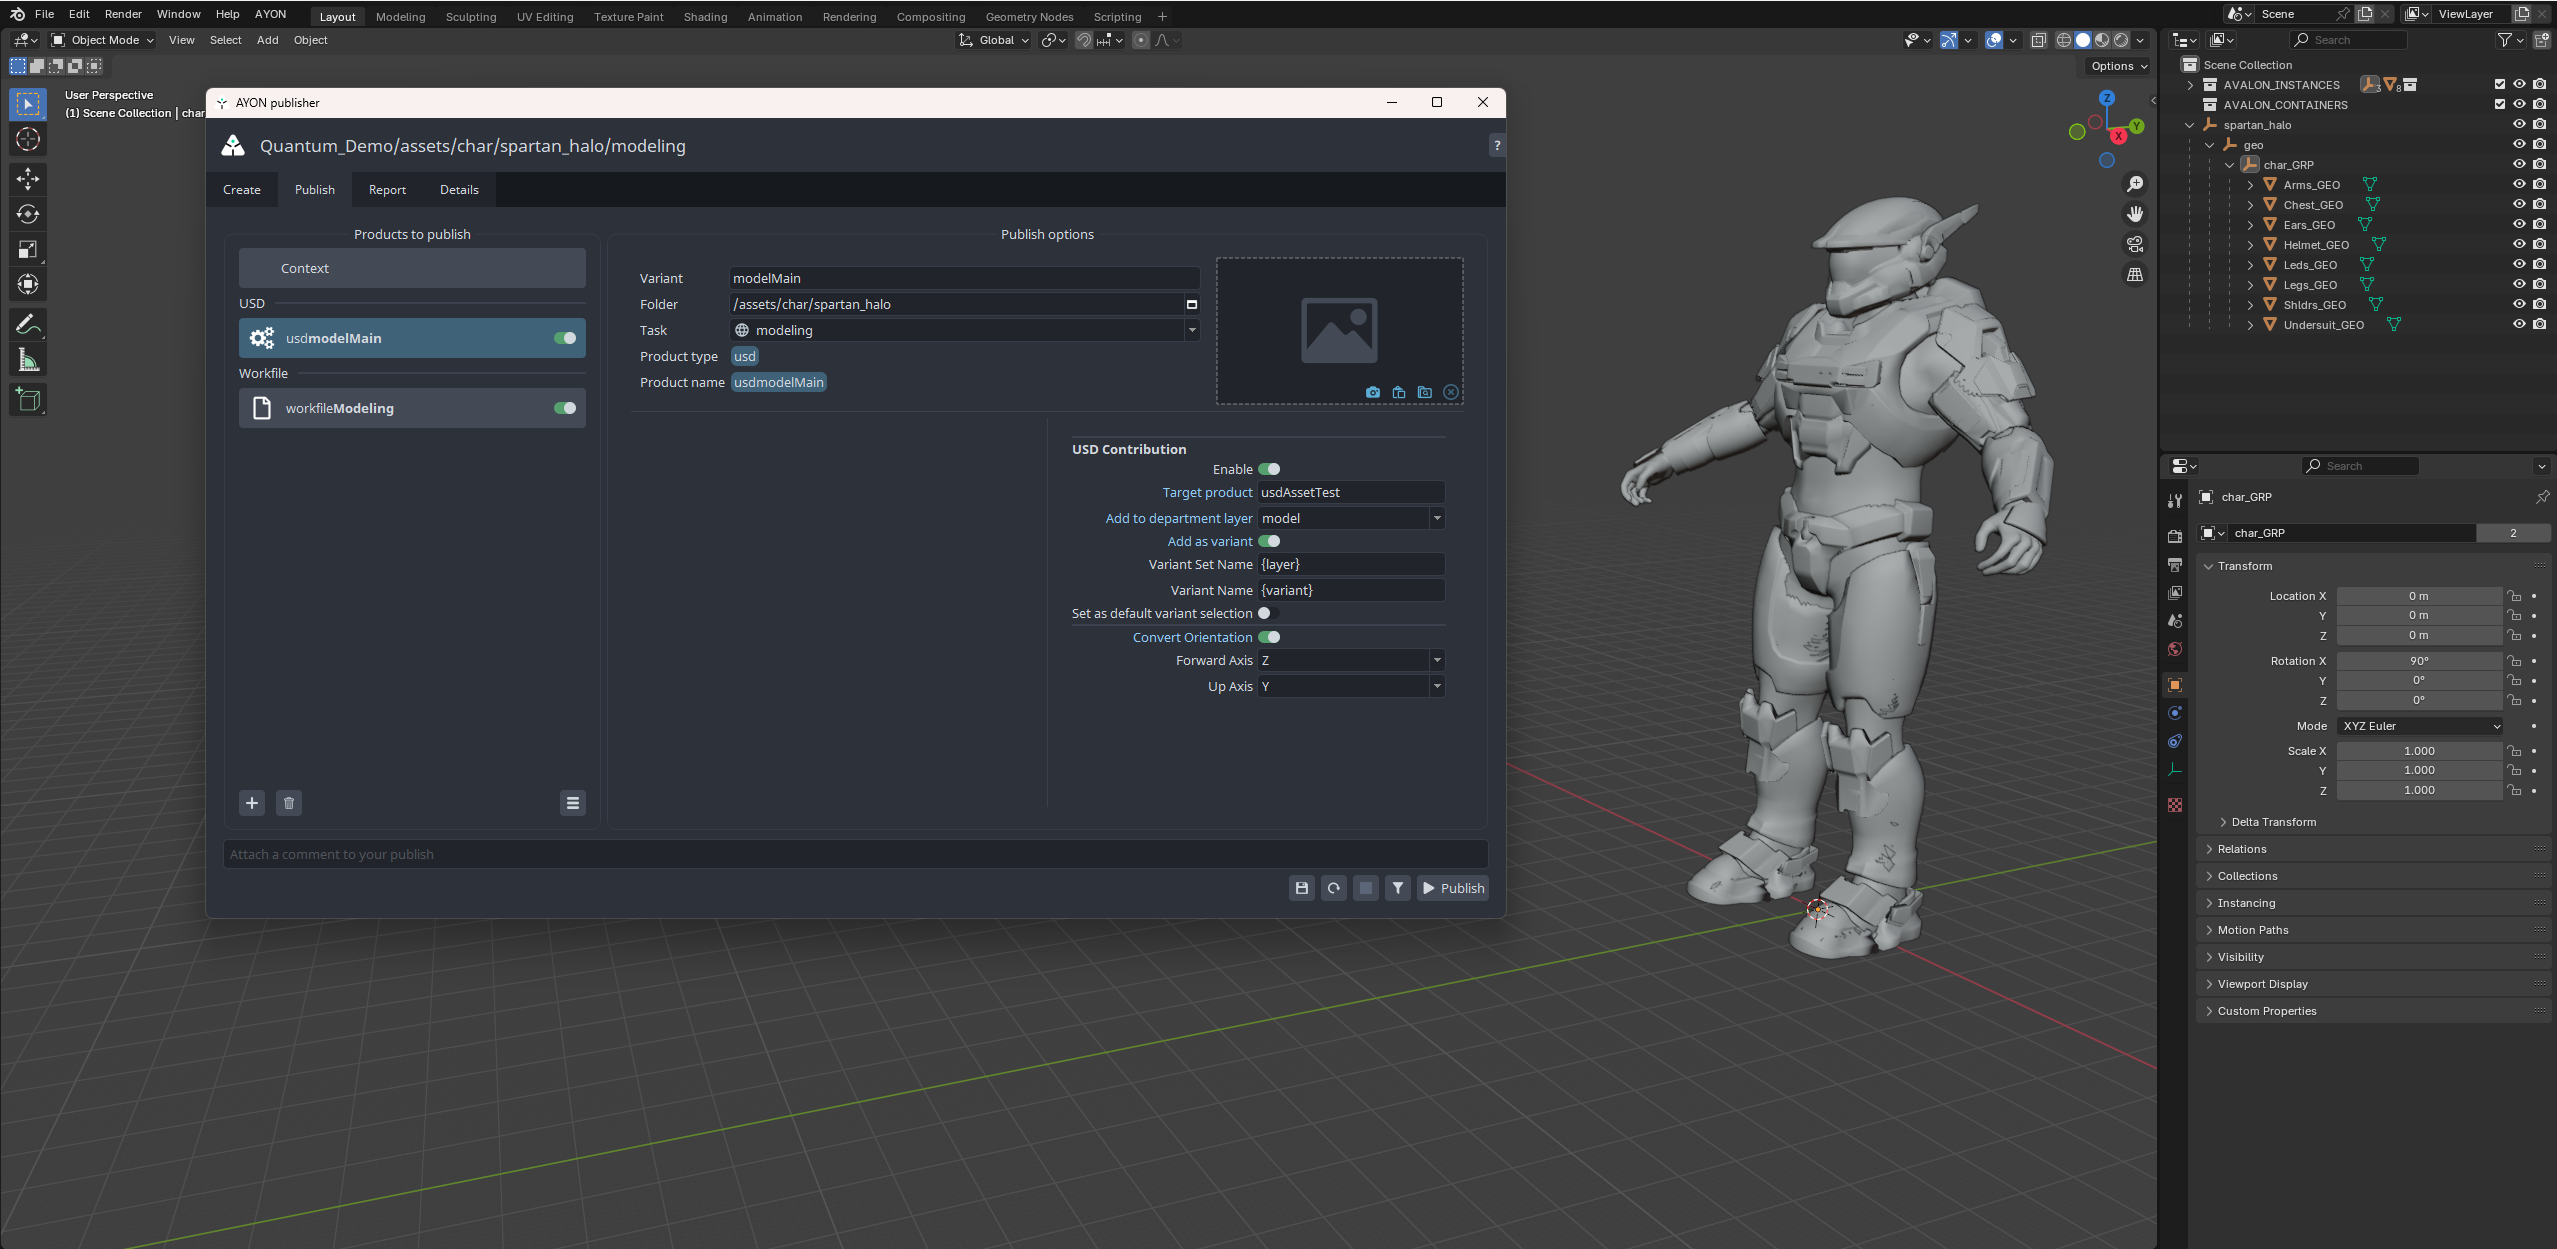Viewport: 2557px width, 1249px height.
Task: Switch perspective/orthographic grid icon
Action: point(2135,274)
